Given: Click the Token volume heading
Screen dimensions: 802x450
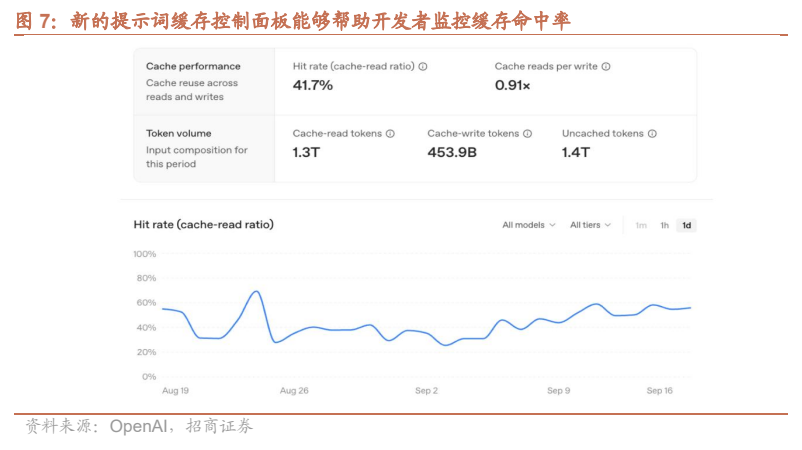Looking at the screenshot, I should click(179, 133).
